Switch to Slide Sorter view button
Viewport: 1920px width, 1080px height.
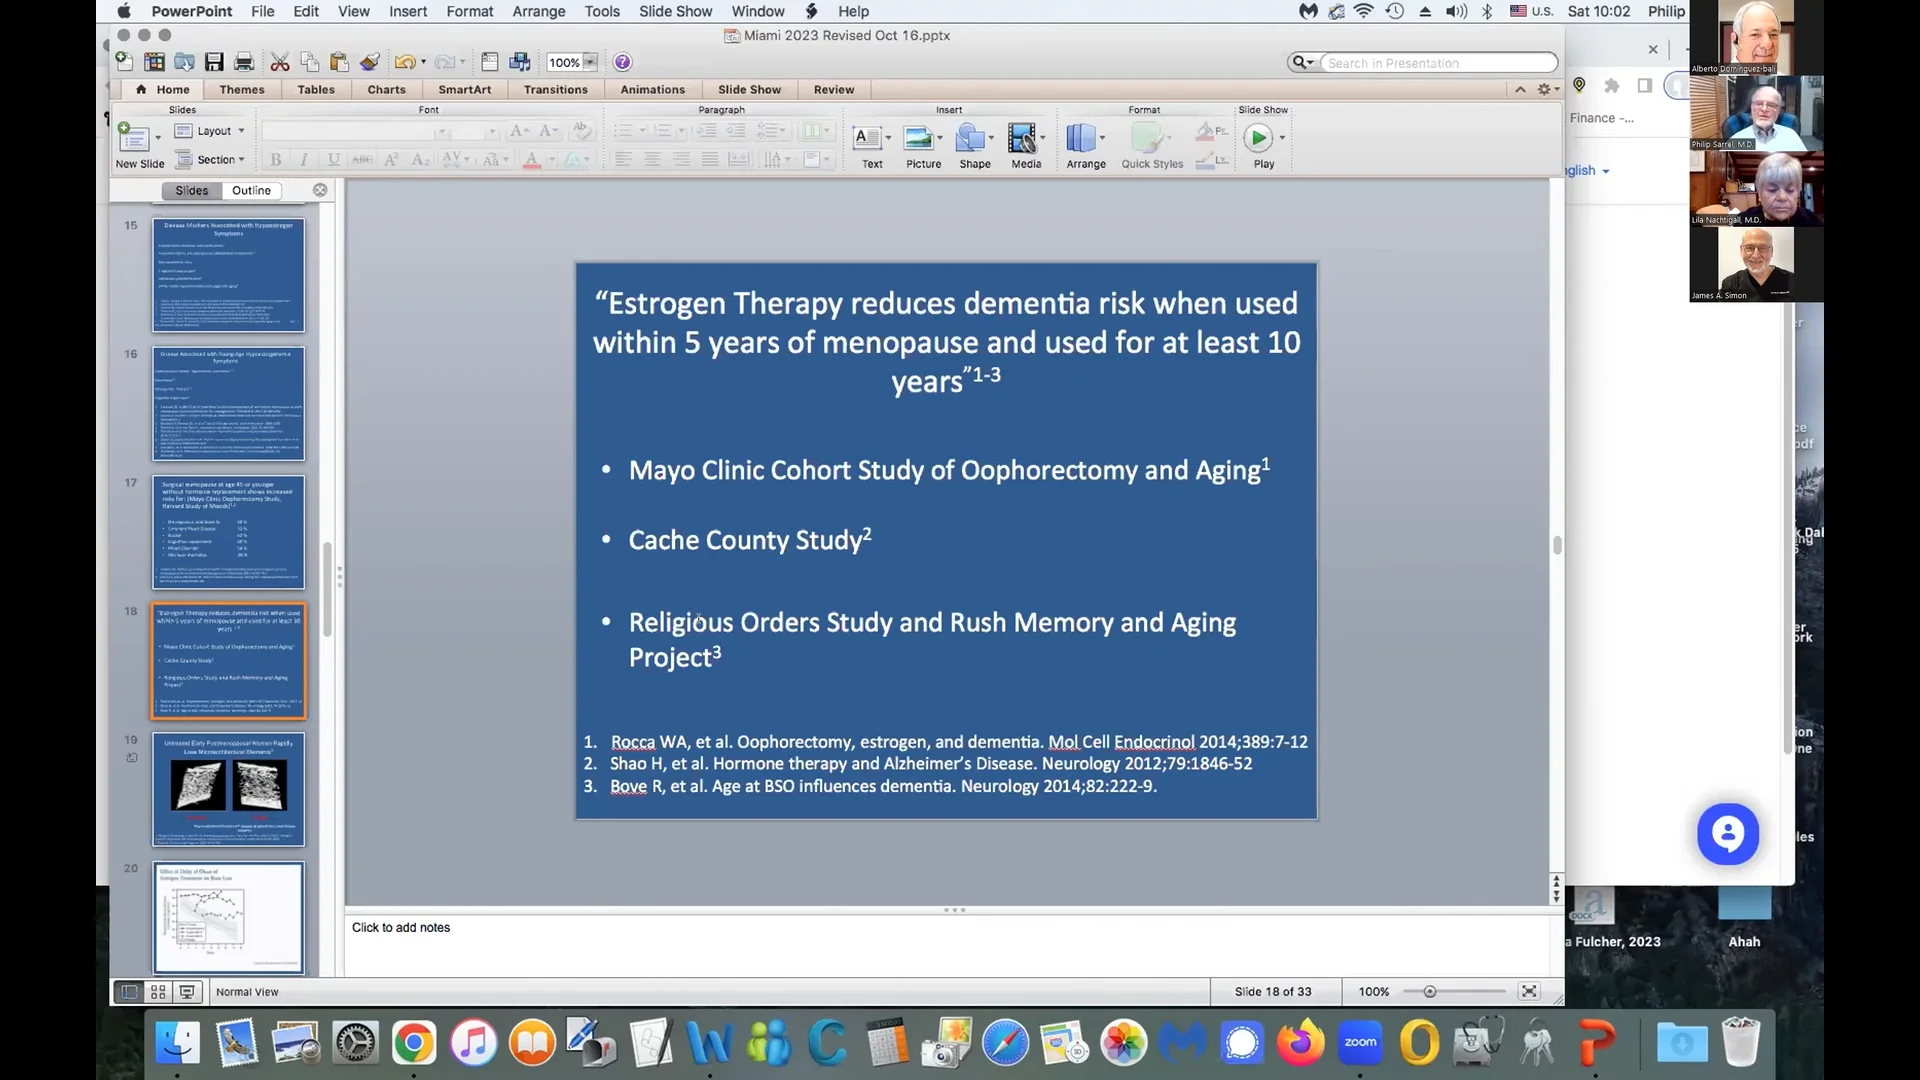(x=158, y=992)
